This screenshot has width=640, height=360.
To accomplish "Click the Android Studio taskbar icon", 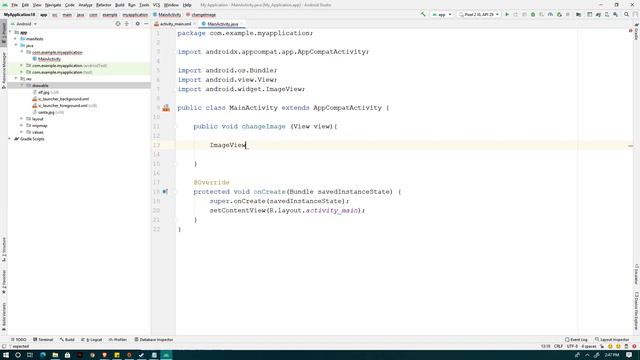I will point(166,355).
